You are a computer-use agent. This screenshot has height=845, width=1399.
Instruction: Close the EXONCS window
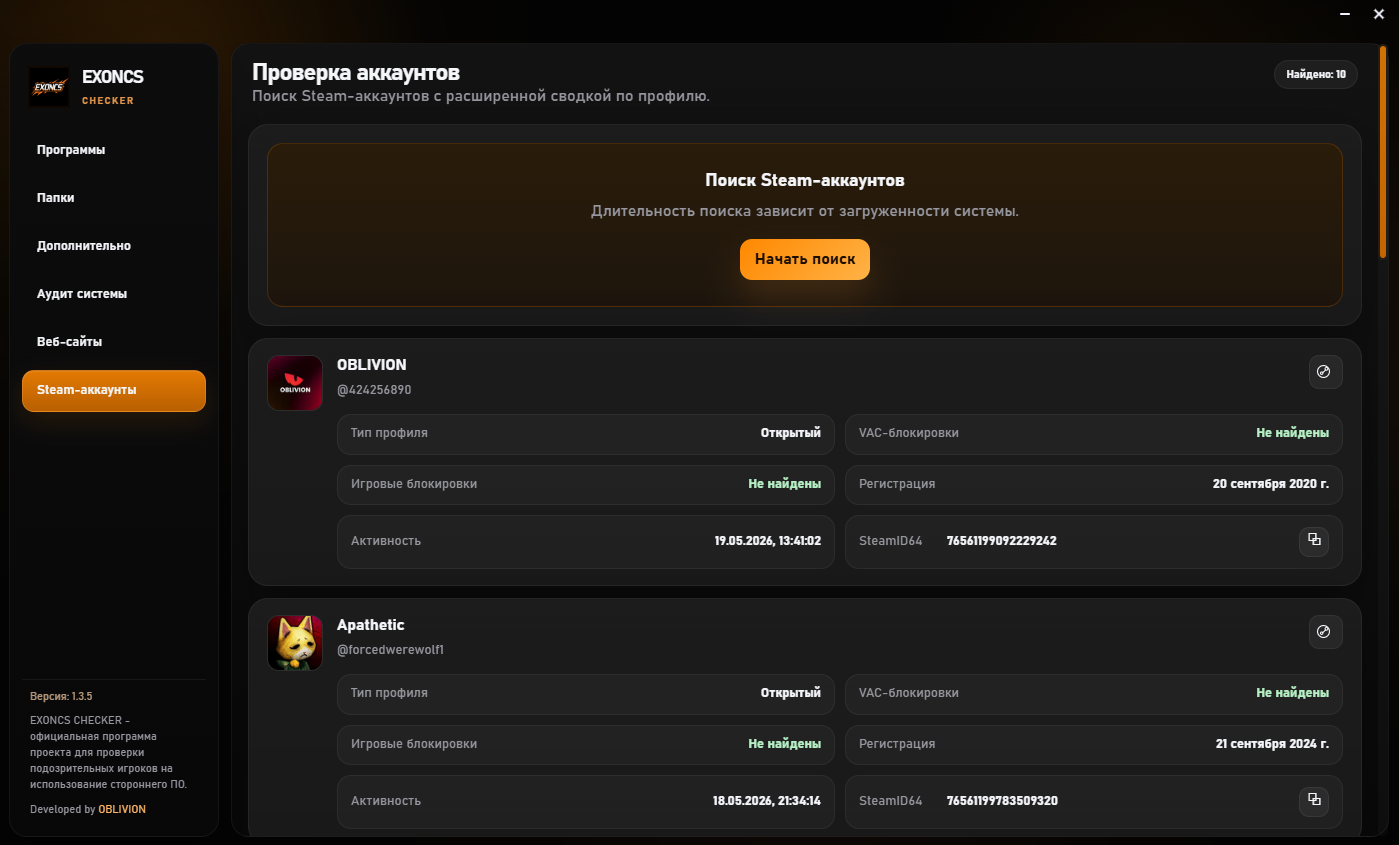[x=1378, y=14]
